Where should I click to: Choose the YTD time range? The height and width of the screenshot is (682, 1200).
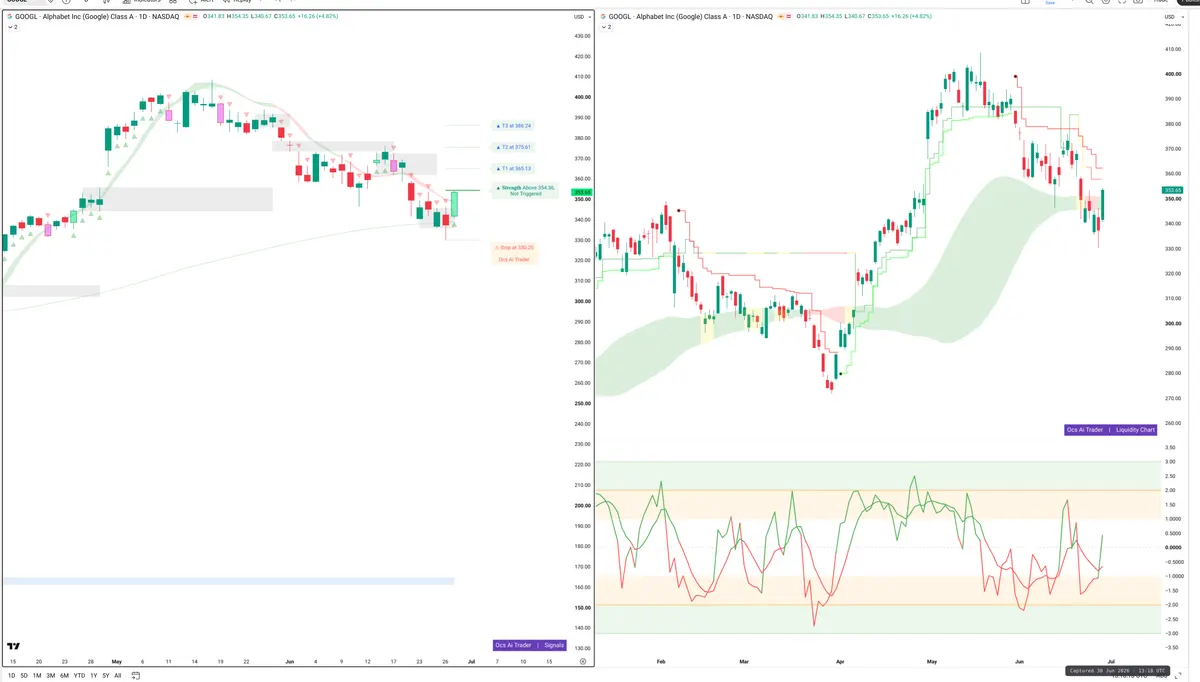79,676
